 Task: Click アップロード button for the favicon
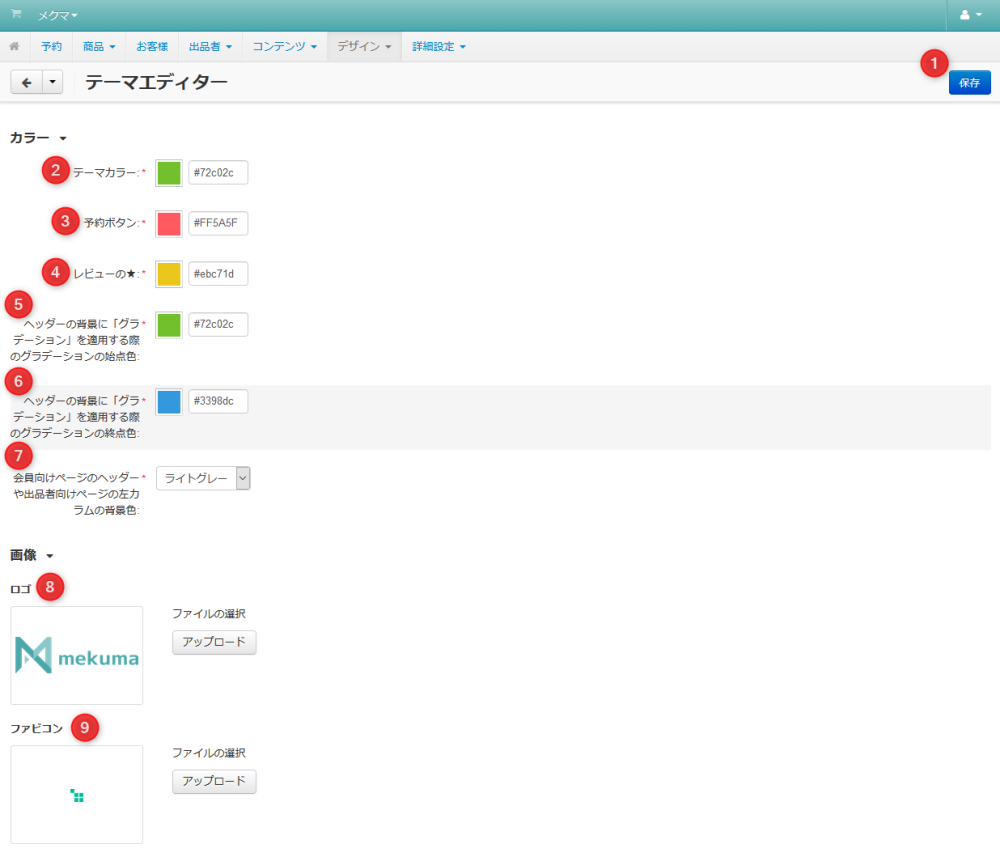click(214, 781)
